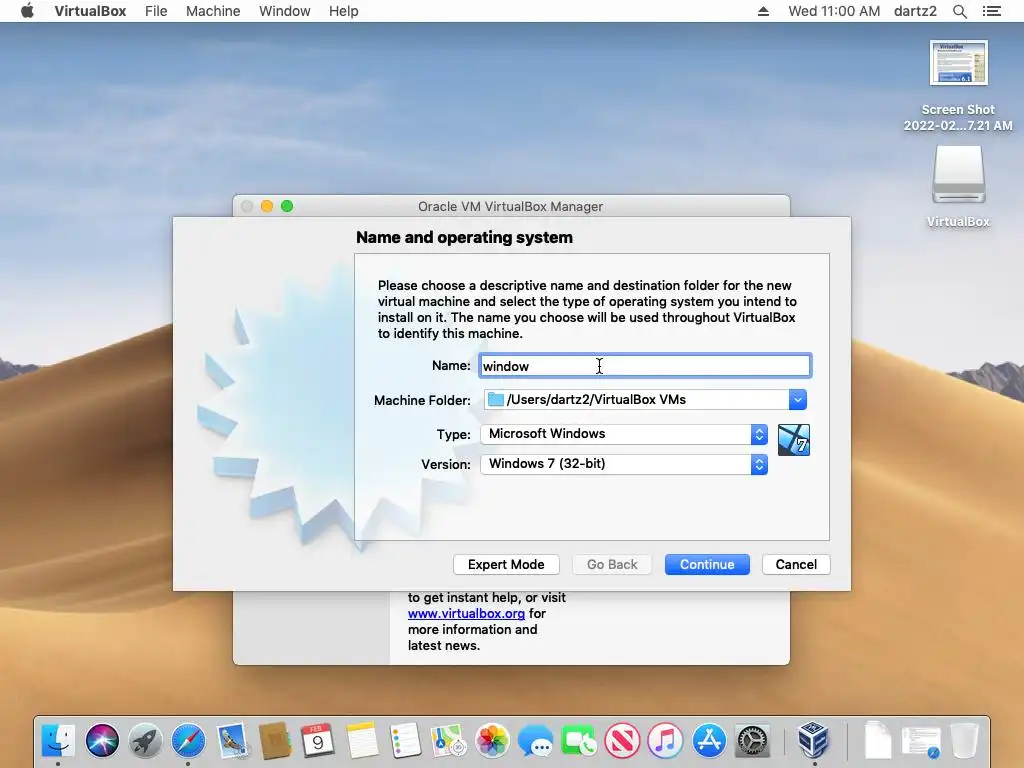Launch Siri from the dock
1024x768 pixels.
coord(102,741)
